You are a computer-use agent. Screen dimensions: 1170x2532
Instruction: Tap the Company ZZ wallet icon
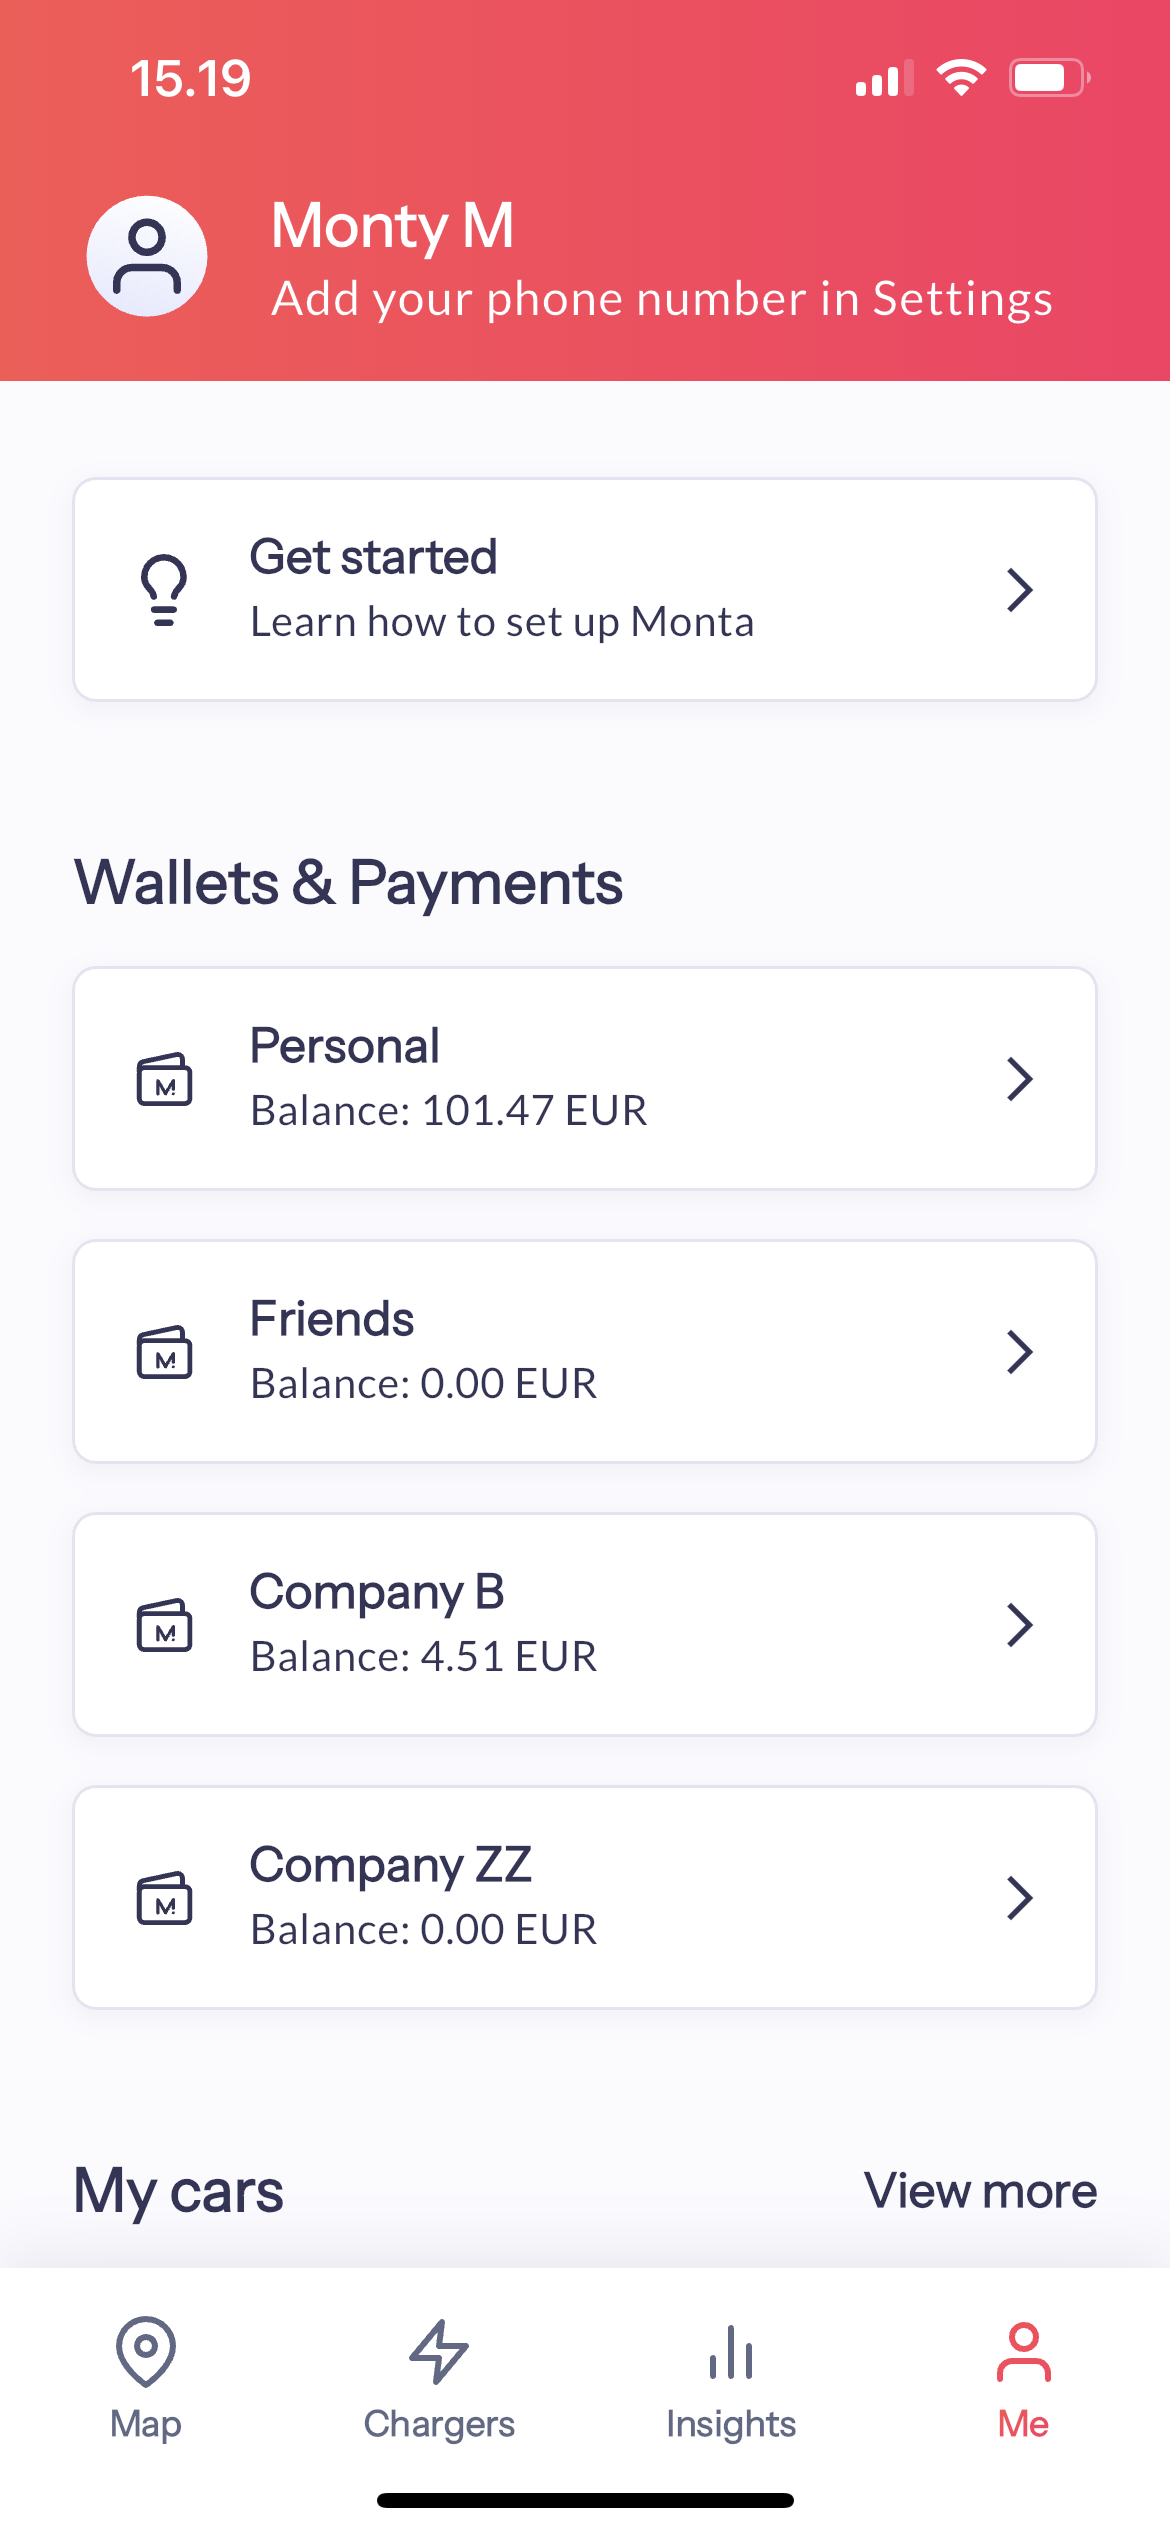[x=164, y=1898]
